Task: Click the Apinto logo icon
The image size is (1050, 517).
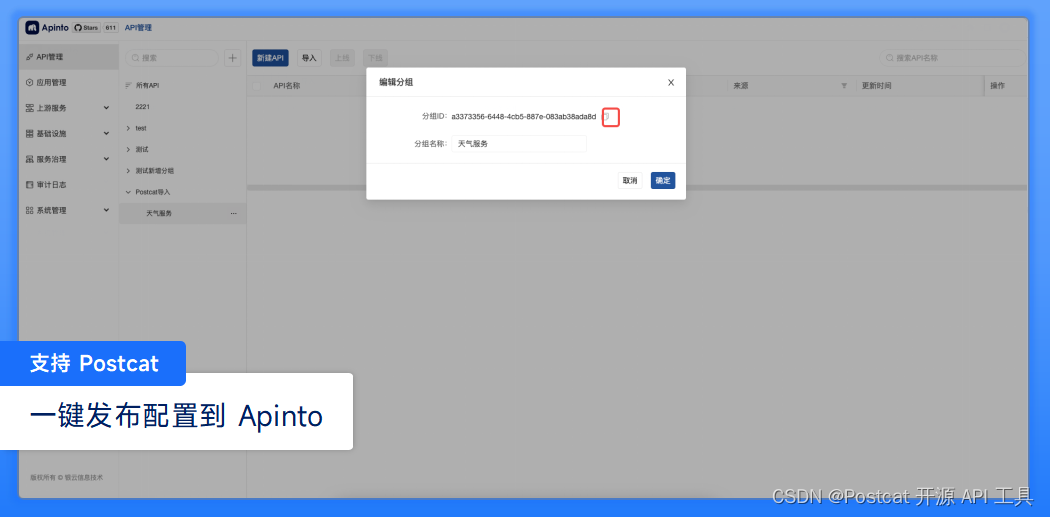Action: [32, 27]
